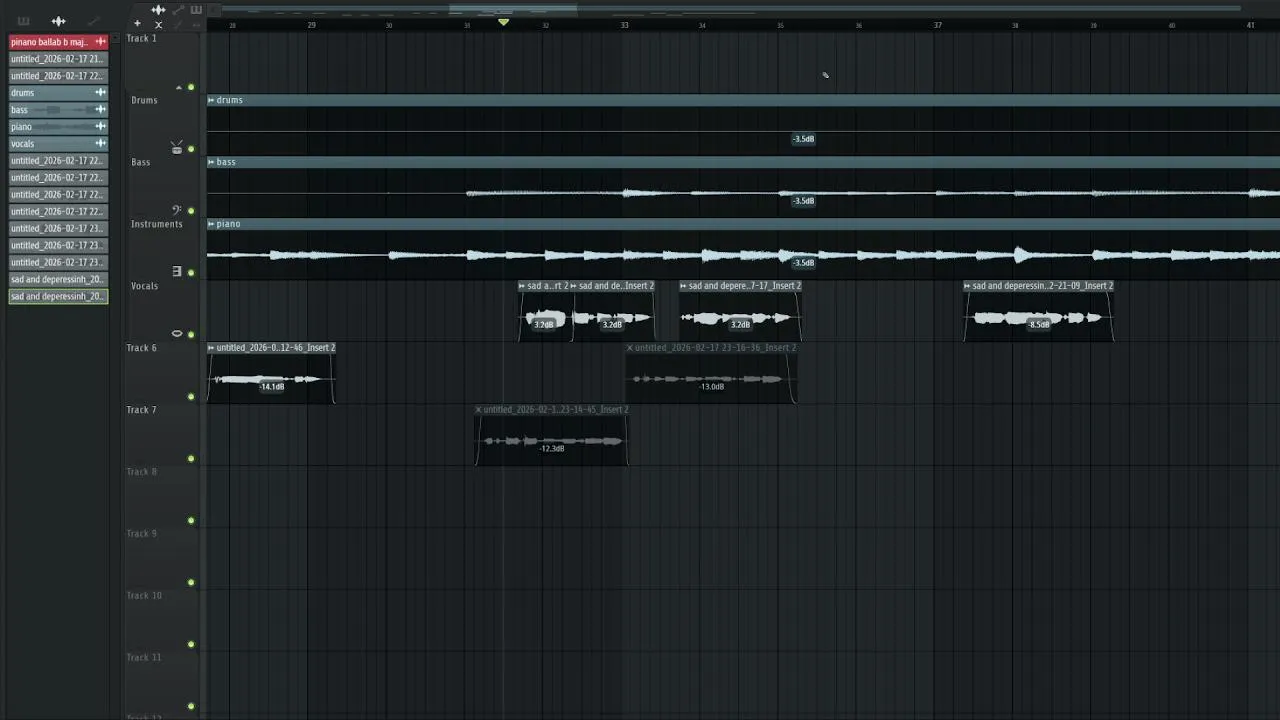Click bar 41 on the timeline ruler
The image size is (1280, 720).
point(1250,25)
